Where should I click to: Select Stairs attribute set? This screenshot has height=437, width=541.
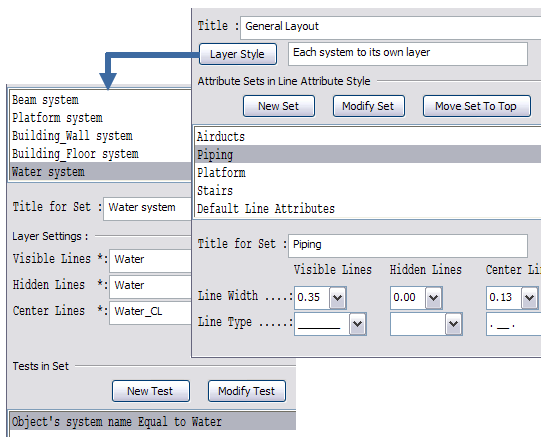click(368, 190)
